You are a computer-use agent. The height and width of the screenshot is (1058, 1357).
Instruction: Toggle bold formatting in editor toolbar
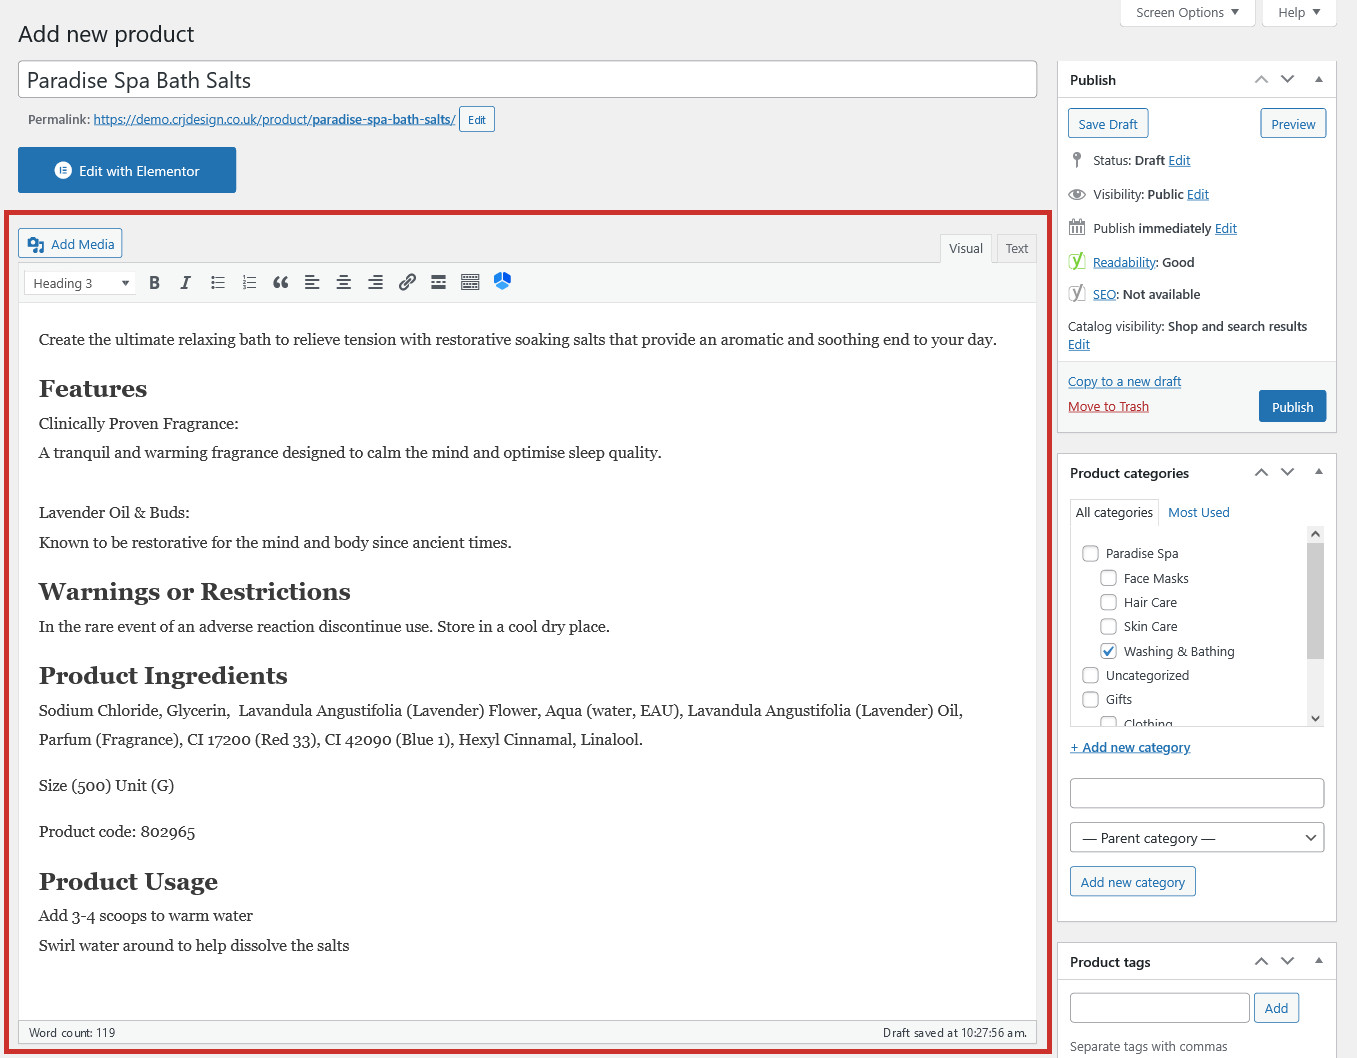(154, 283)
